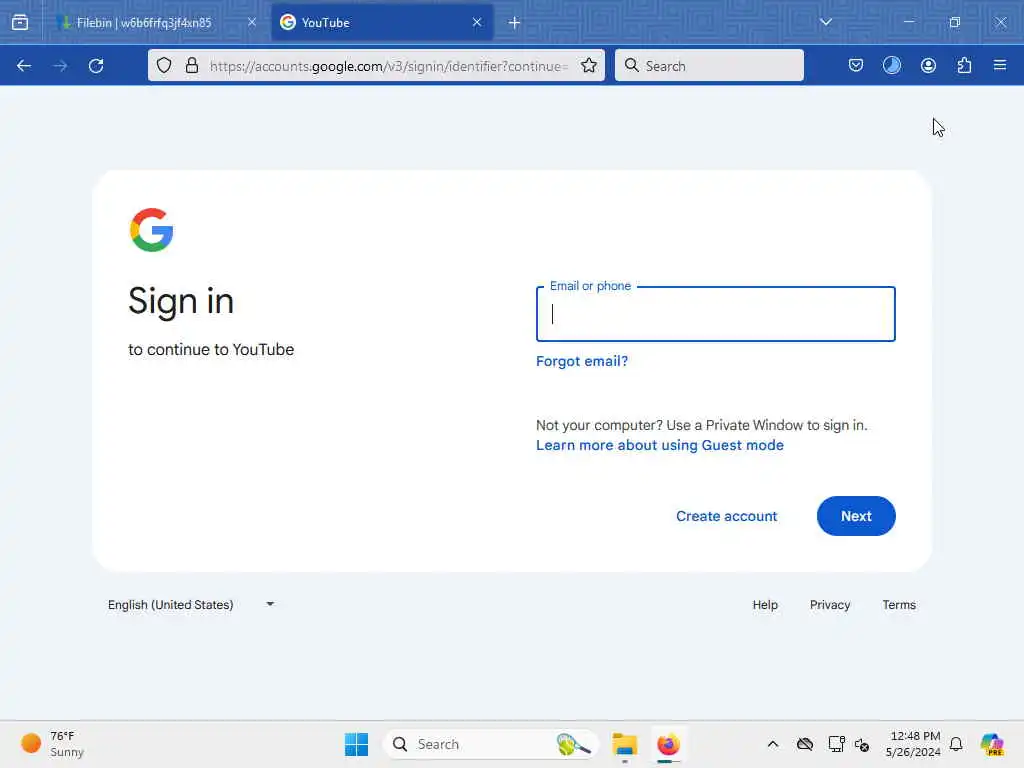Open the notifications bell icon

point(956,744)
